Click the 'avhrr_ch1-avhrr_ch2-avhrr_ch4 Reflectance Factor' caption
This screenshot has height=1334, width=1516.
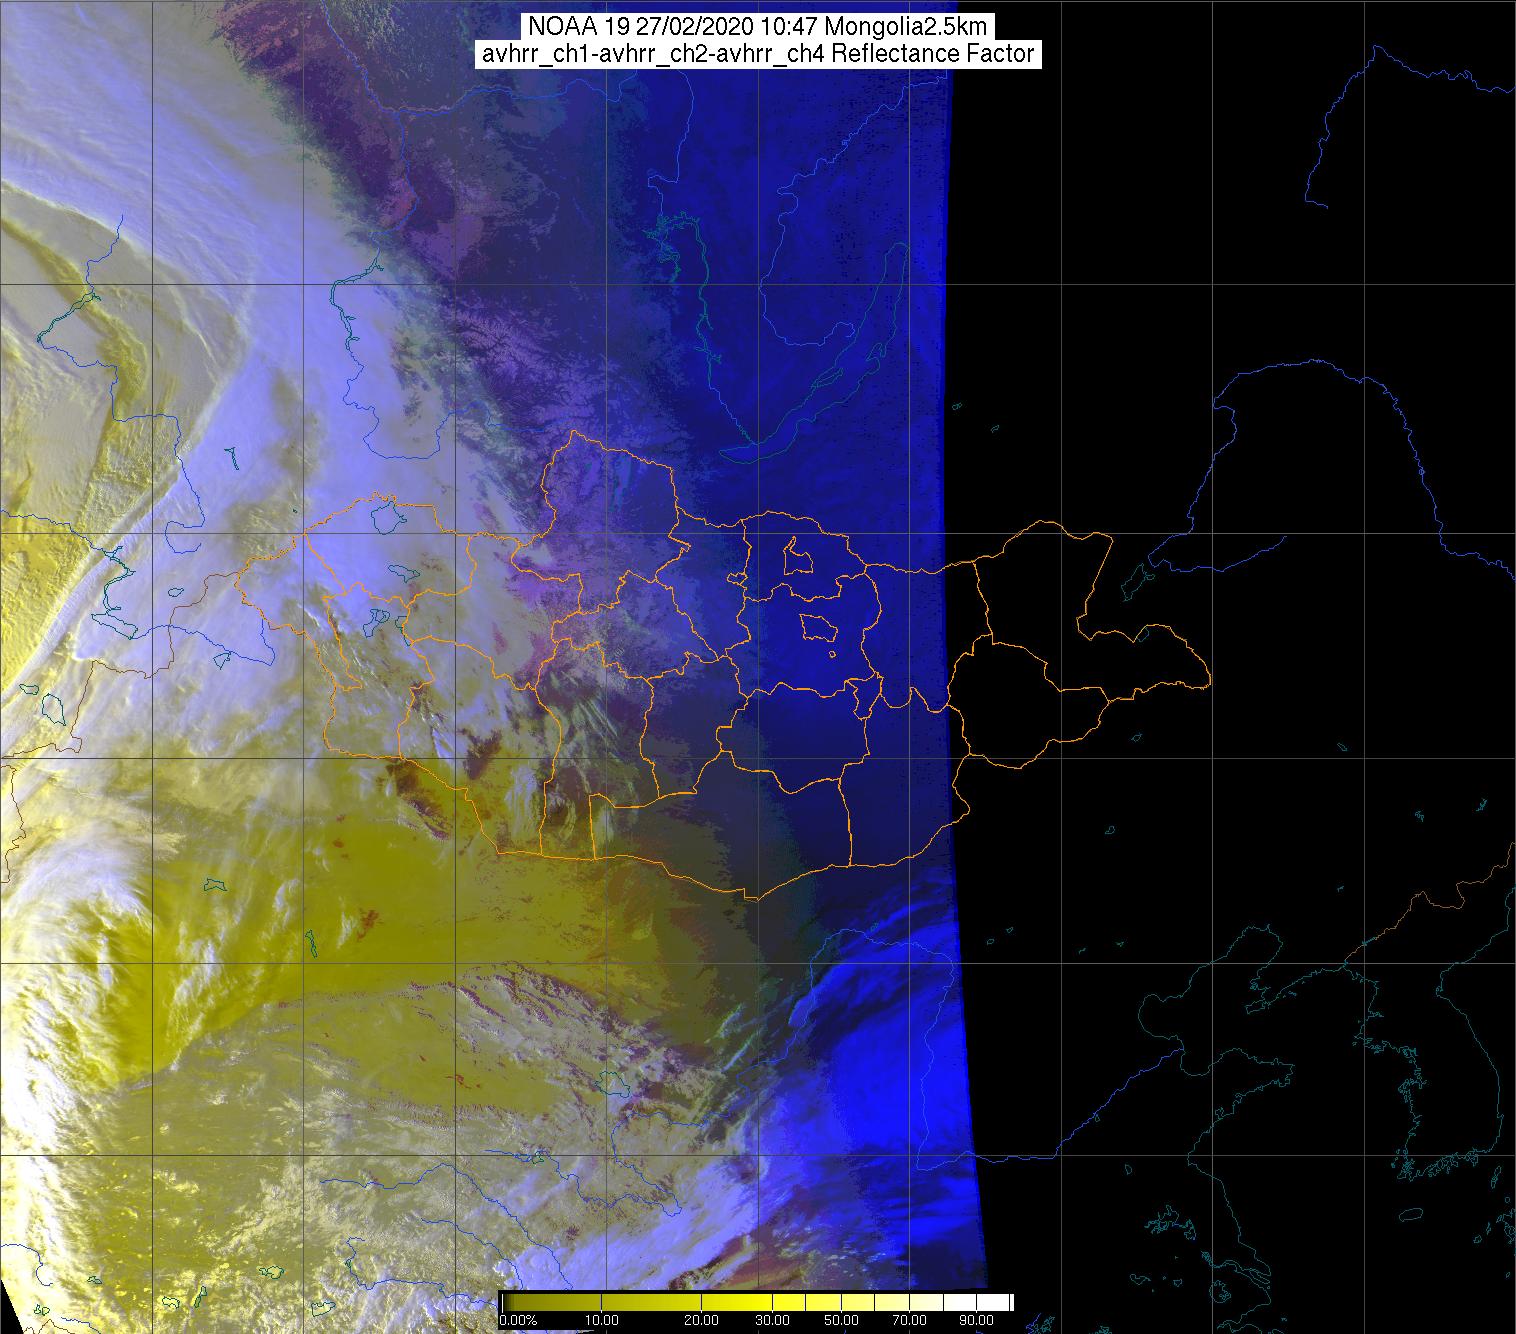[x=757, y=54]
